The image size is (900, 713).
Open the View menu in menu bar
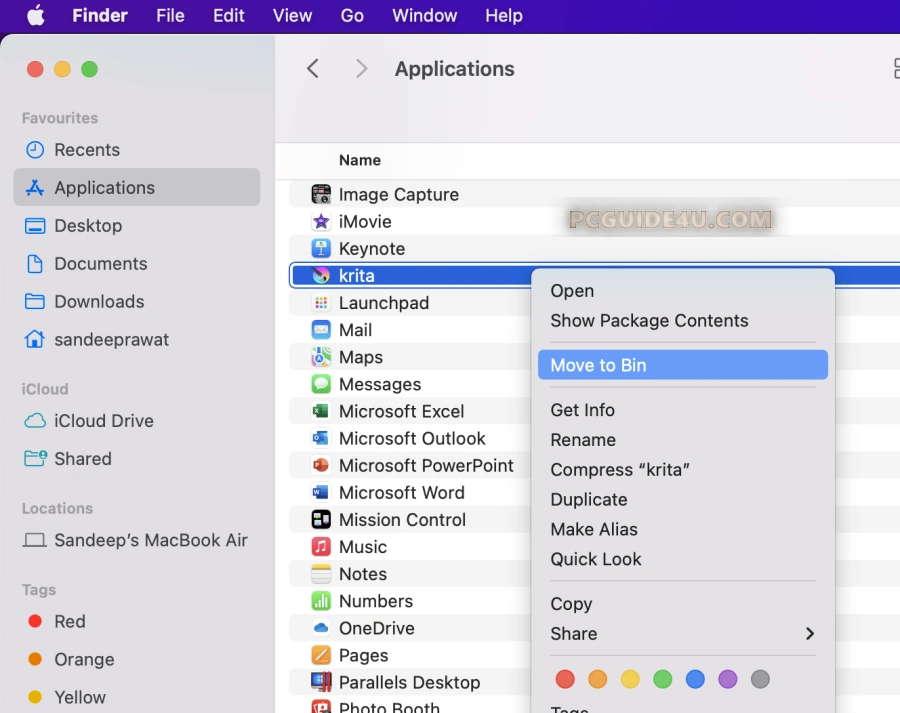click(292, 16)
